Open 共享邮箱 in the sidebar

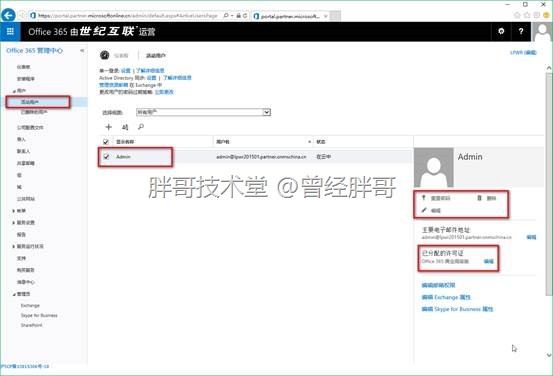click(26, 163)
